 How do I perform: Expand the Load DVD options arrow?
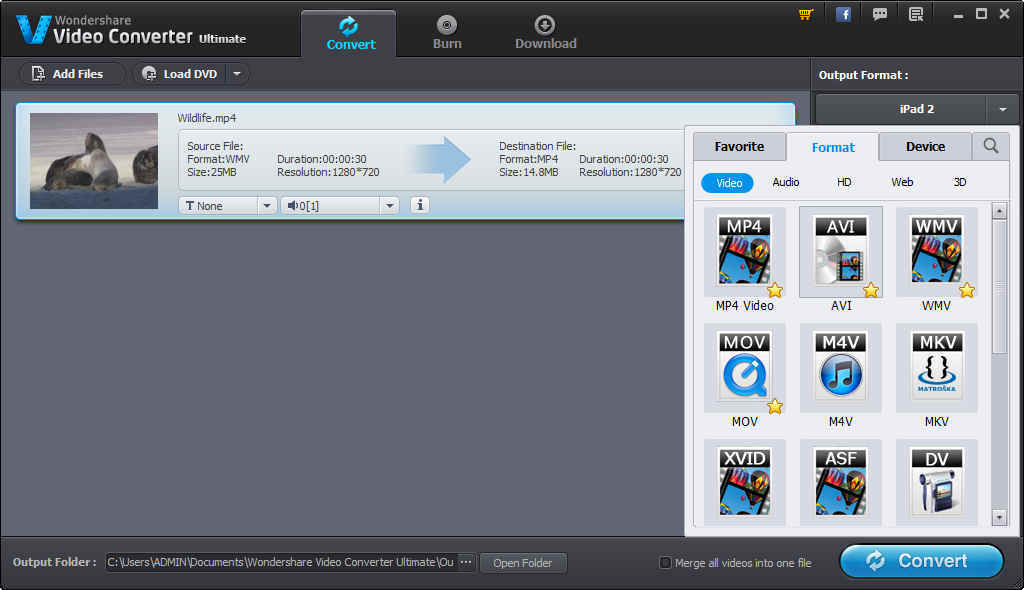pos(237,73)
